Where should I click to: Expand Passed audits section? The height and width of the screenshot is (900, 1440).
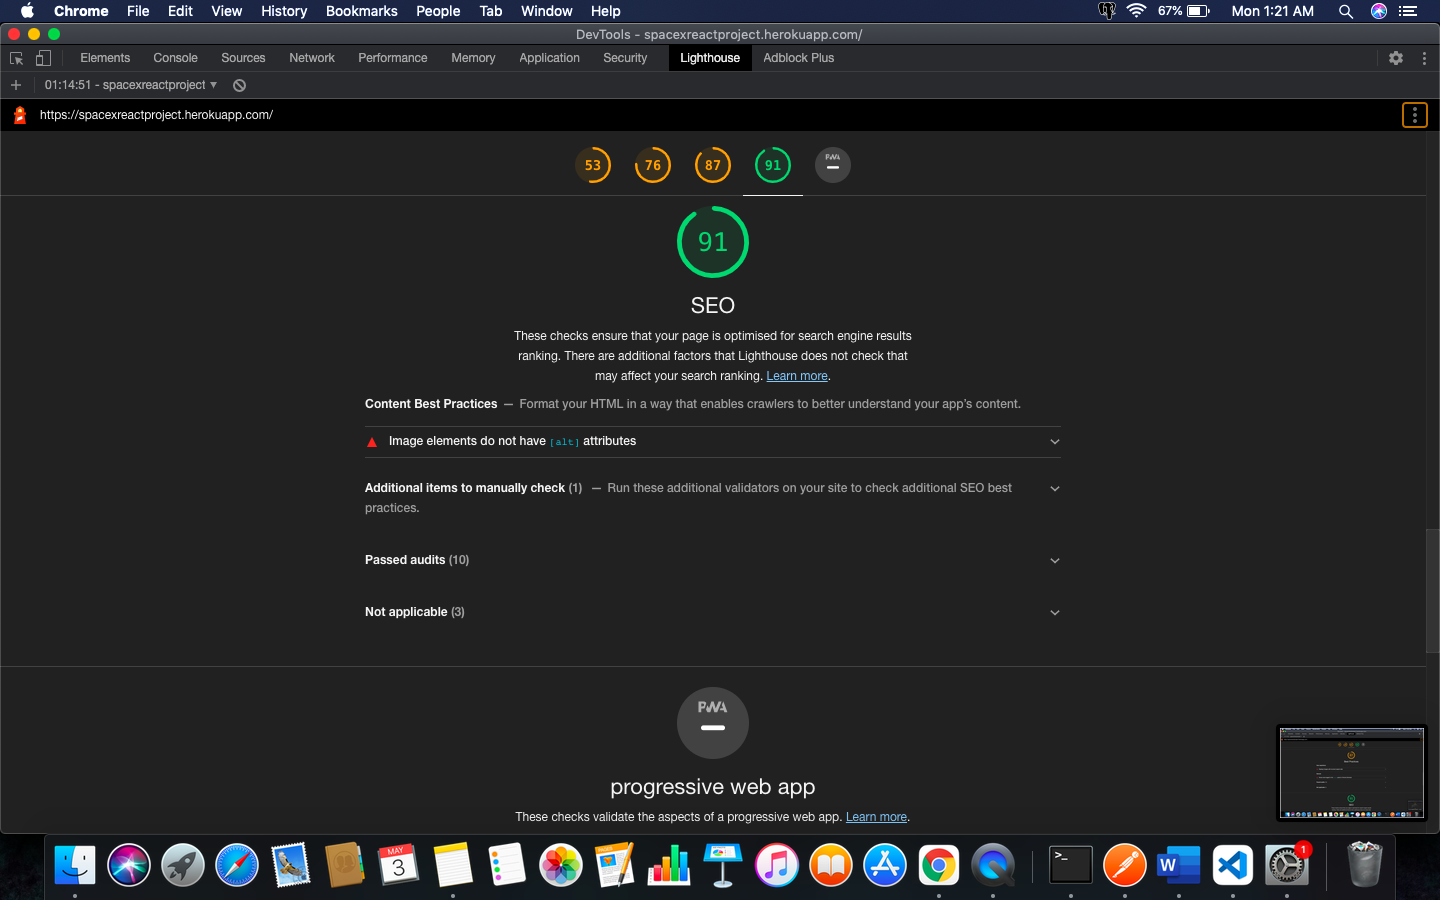coord(712,560)
